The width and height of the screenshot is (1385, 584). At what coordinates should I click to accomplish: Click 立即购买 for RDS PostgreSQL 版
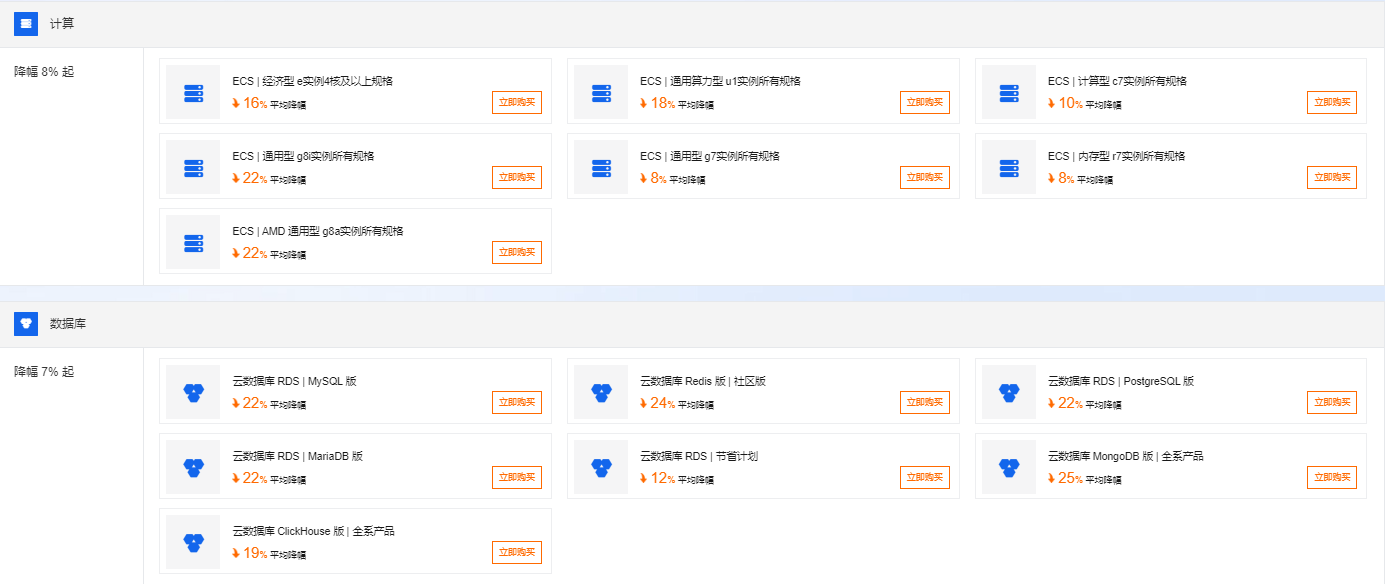coord(1332,402)
